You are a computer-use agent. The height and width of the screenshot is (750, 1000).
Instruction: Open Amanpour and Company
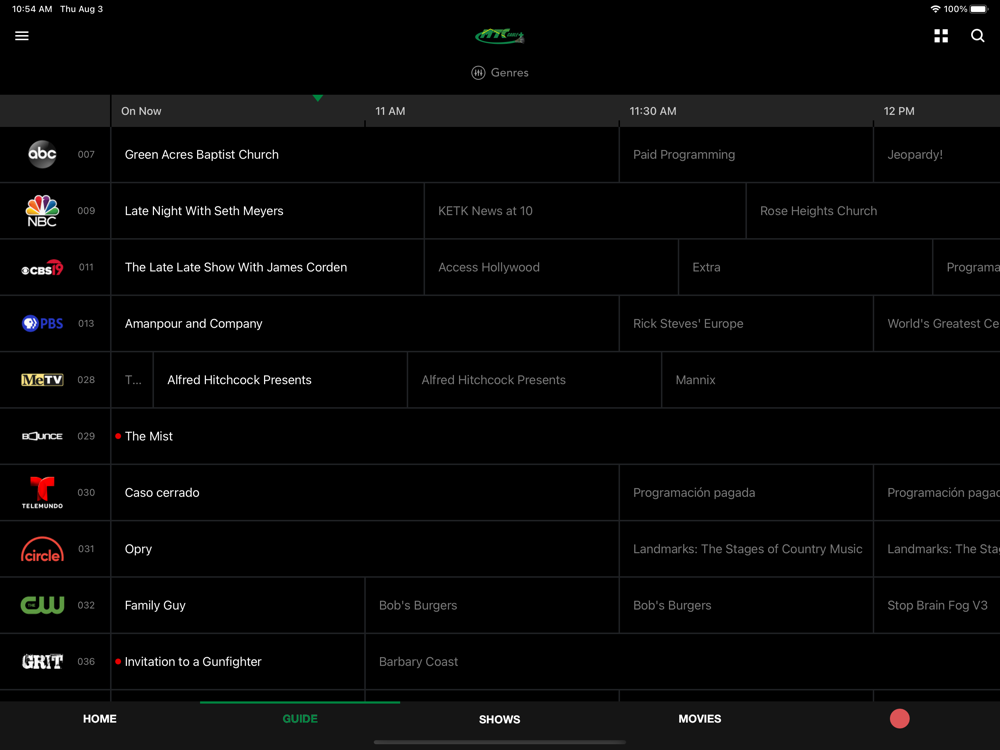tap(365, 323)
